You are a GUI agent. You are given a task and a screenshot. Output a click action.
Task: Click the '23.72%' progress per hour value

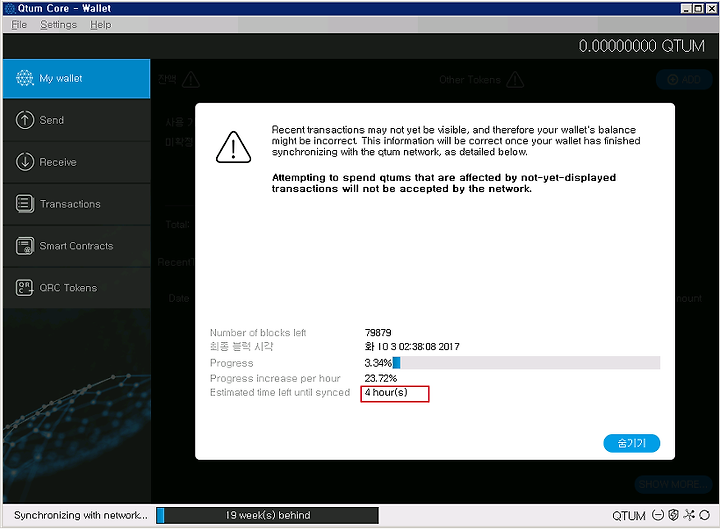381,378
